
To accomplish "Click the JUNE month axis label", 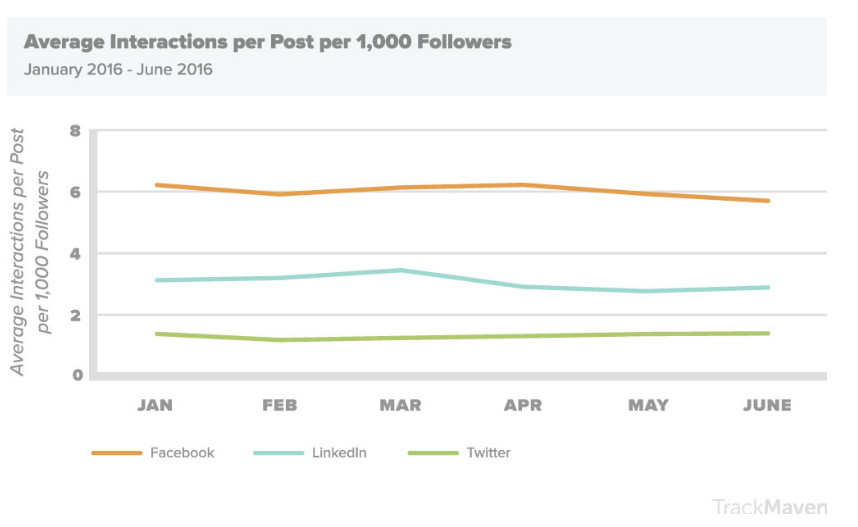I will (x=767, y=405).
